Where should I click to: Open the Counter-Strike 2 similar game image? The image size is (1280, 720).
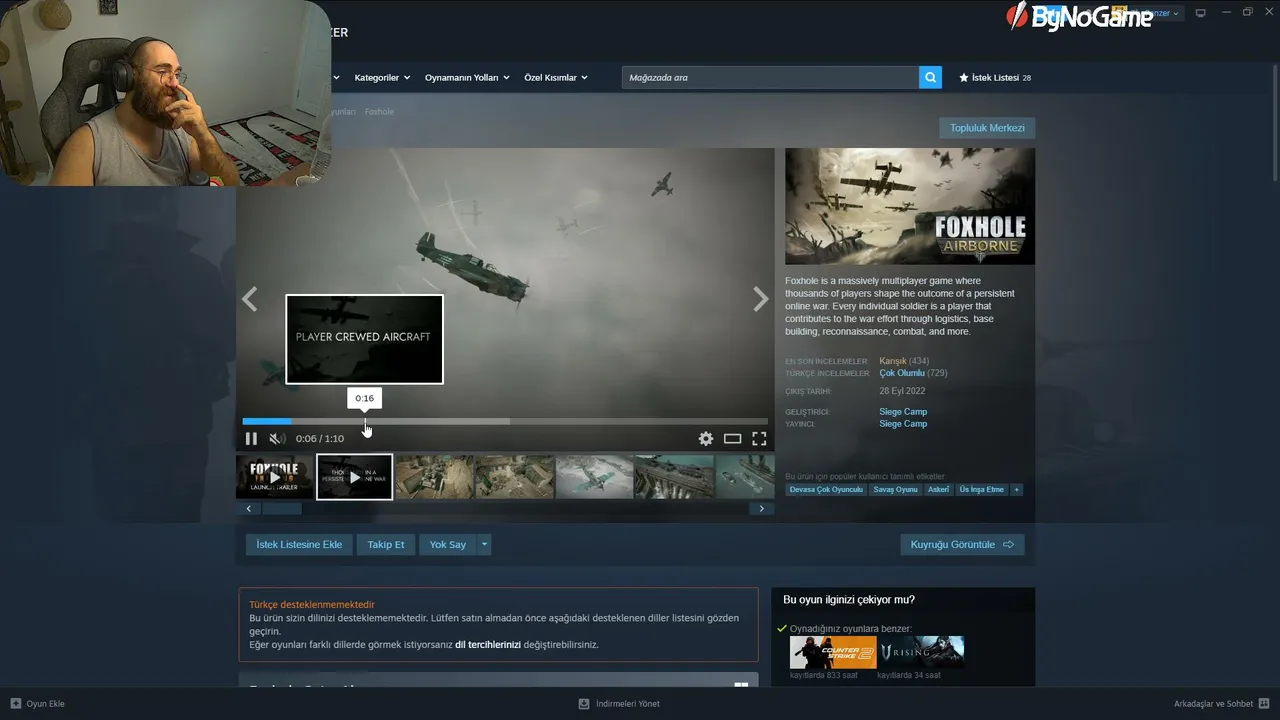click(833, 652)
